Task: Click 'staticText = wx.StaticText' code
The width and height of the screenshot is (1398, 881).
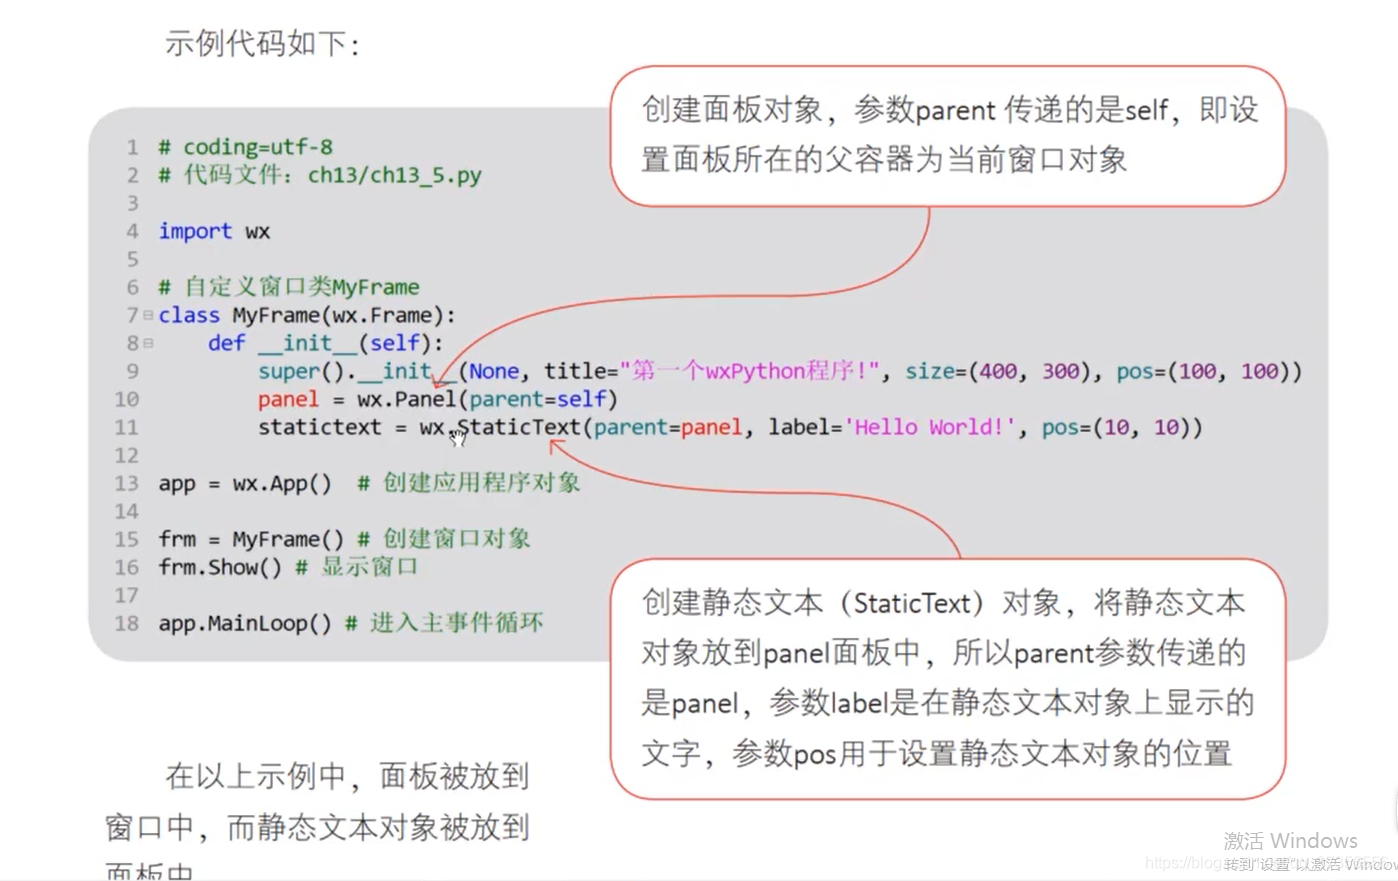Action: point(420,427)
